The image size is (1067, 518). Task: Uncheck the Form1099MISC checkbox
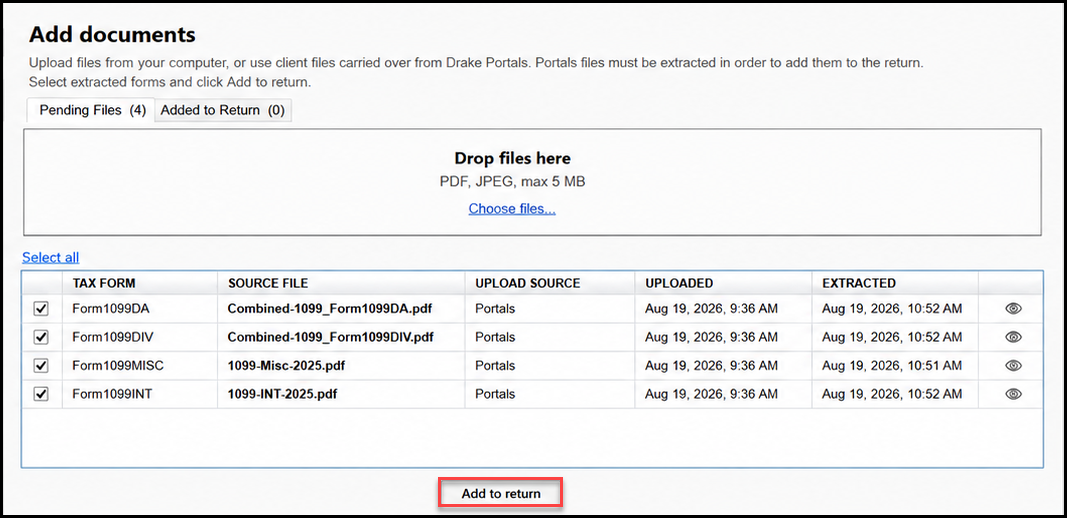point(41,366)
